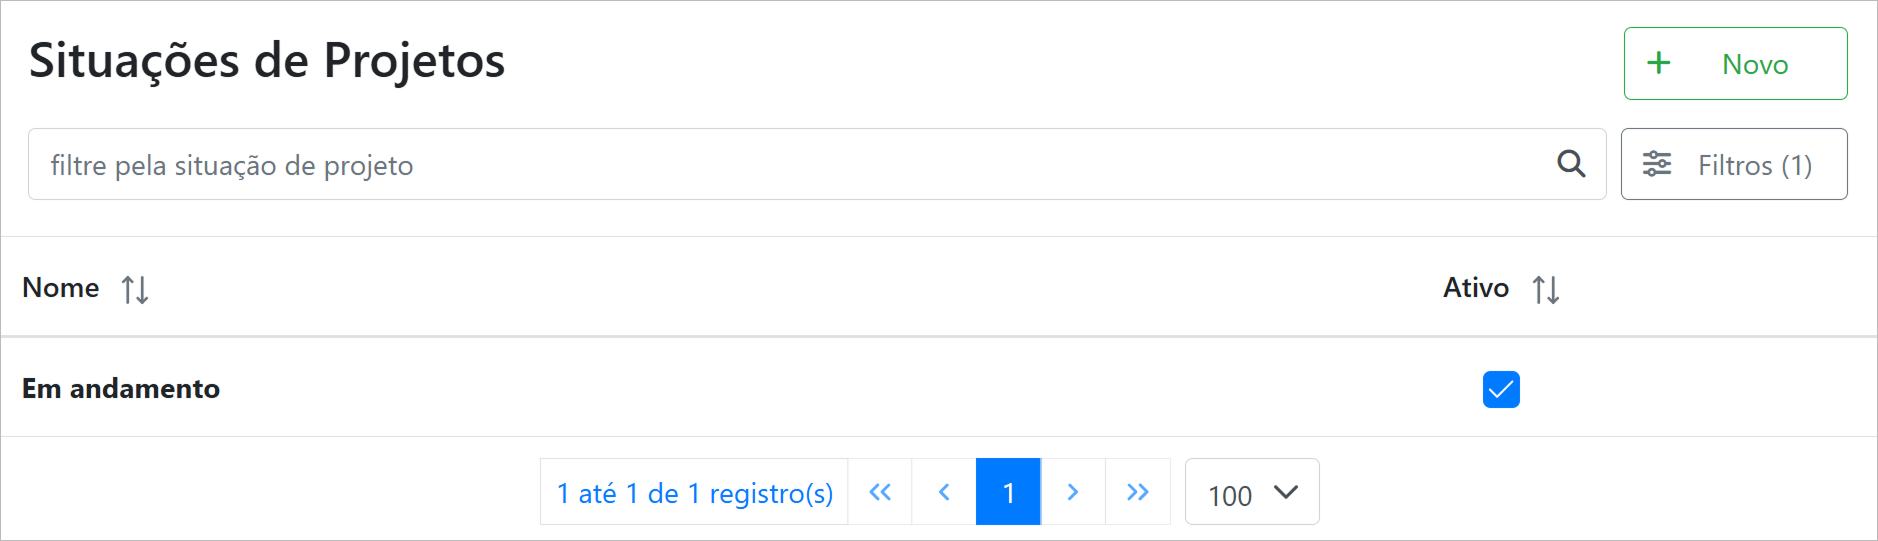Go to the next page arrow

pyautogui.click(x=1073, y=492)
